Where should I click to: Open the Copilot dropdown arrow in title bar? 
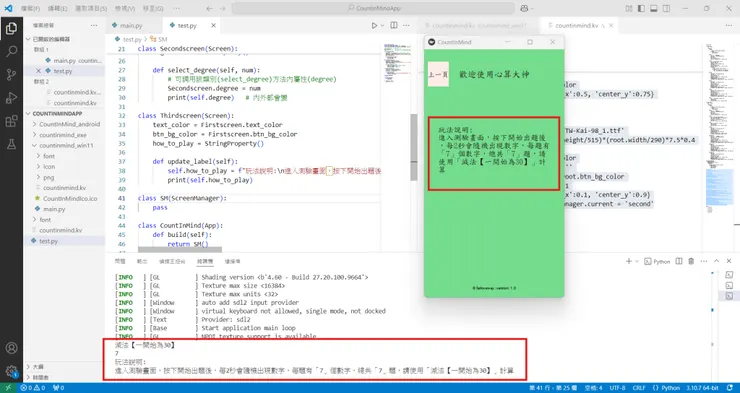532,8
